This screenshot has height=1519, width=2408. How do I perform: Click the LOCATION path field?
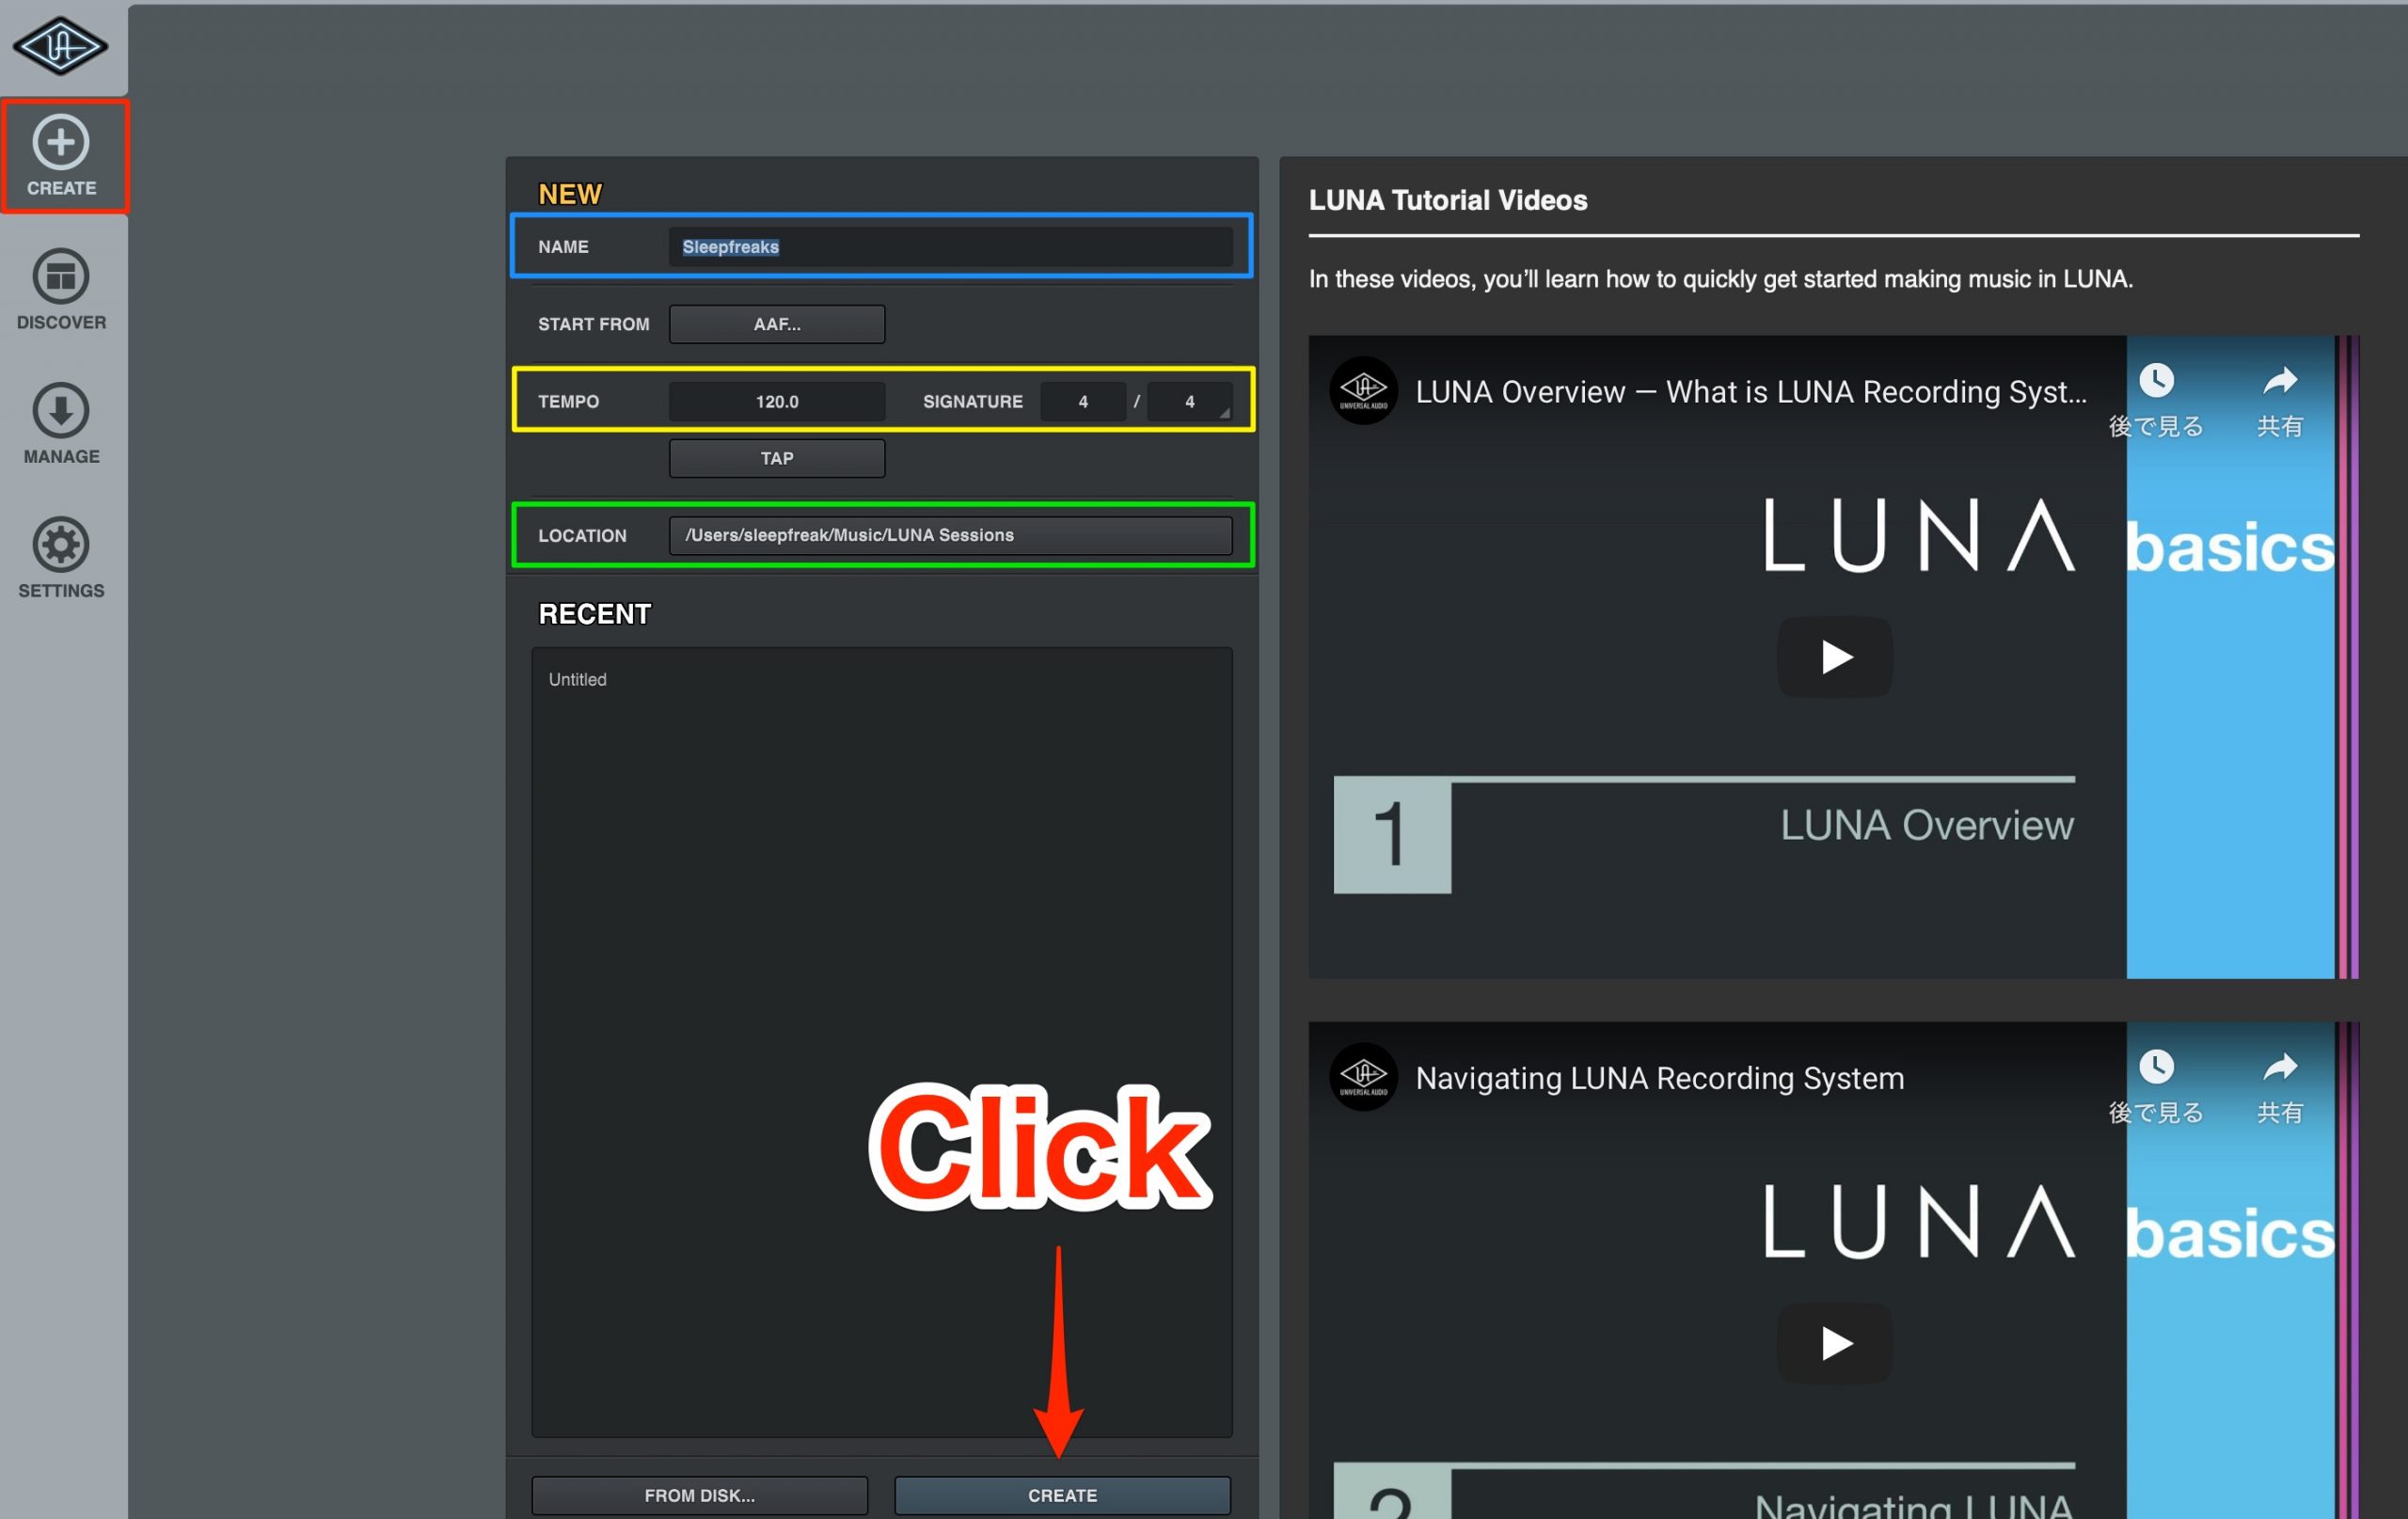click(950, 535)
